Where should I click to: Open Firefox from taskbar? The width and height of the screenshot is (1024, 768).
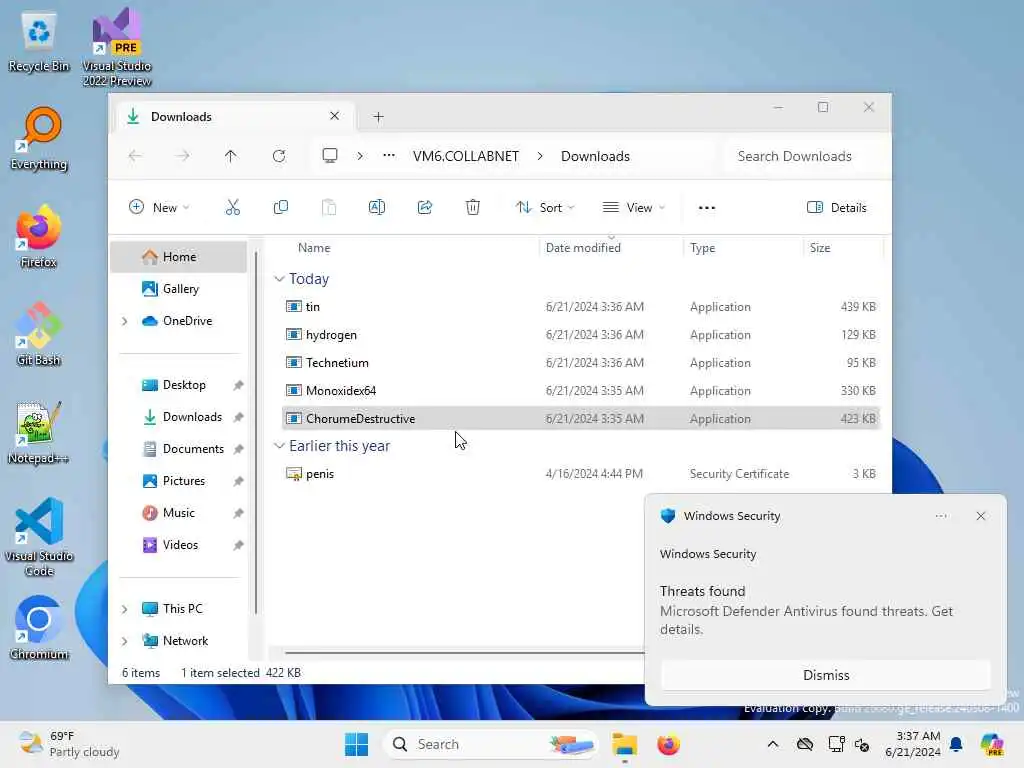668,744
